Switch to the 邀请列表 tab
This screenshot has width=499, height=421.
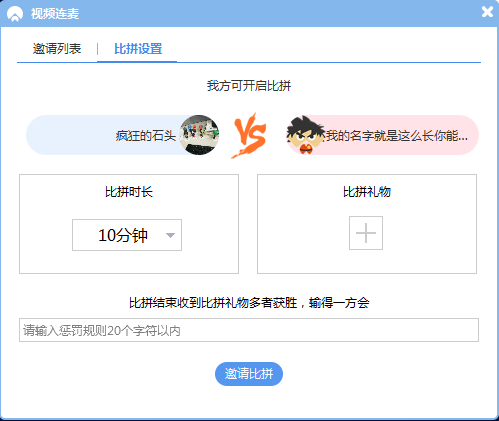pyautogui.click(x=57, y=49)
